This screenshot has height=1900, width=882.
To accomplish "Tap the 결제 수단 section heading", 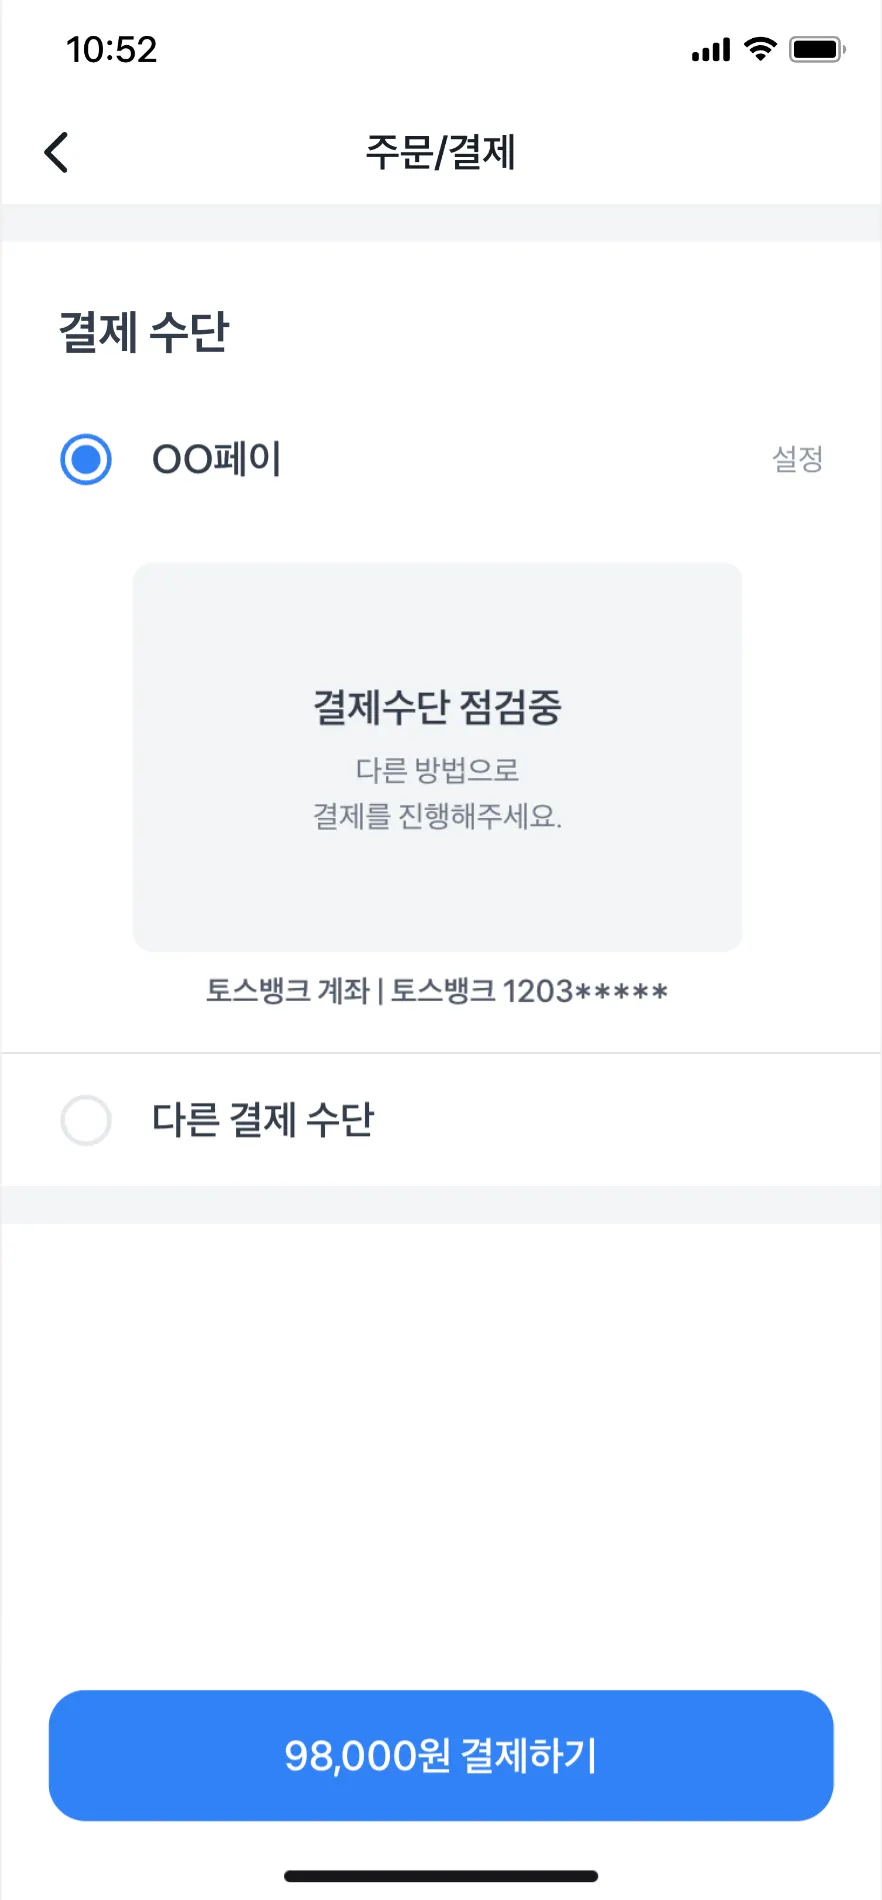I will click(144, 332).
